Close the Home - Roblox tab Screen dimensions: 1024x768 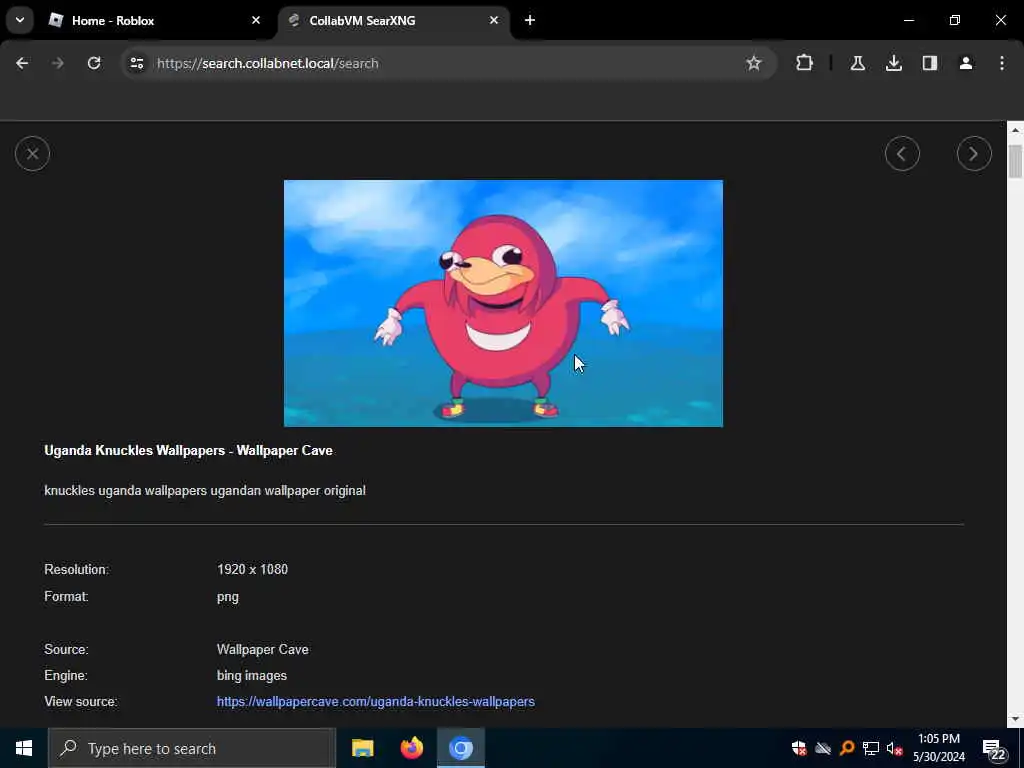coord(256,21)
